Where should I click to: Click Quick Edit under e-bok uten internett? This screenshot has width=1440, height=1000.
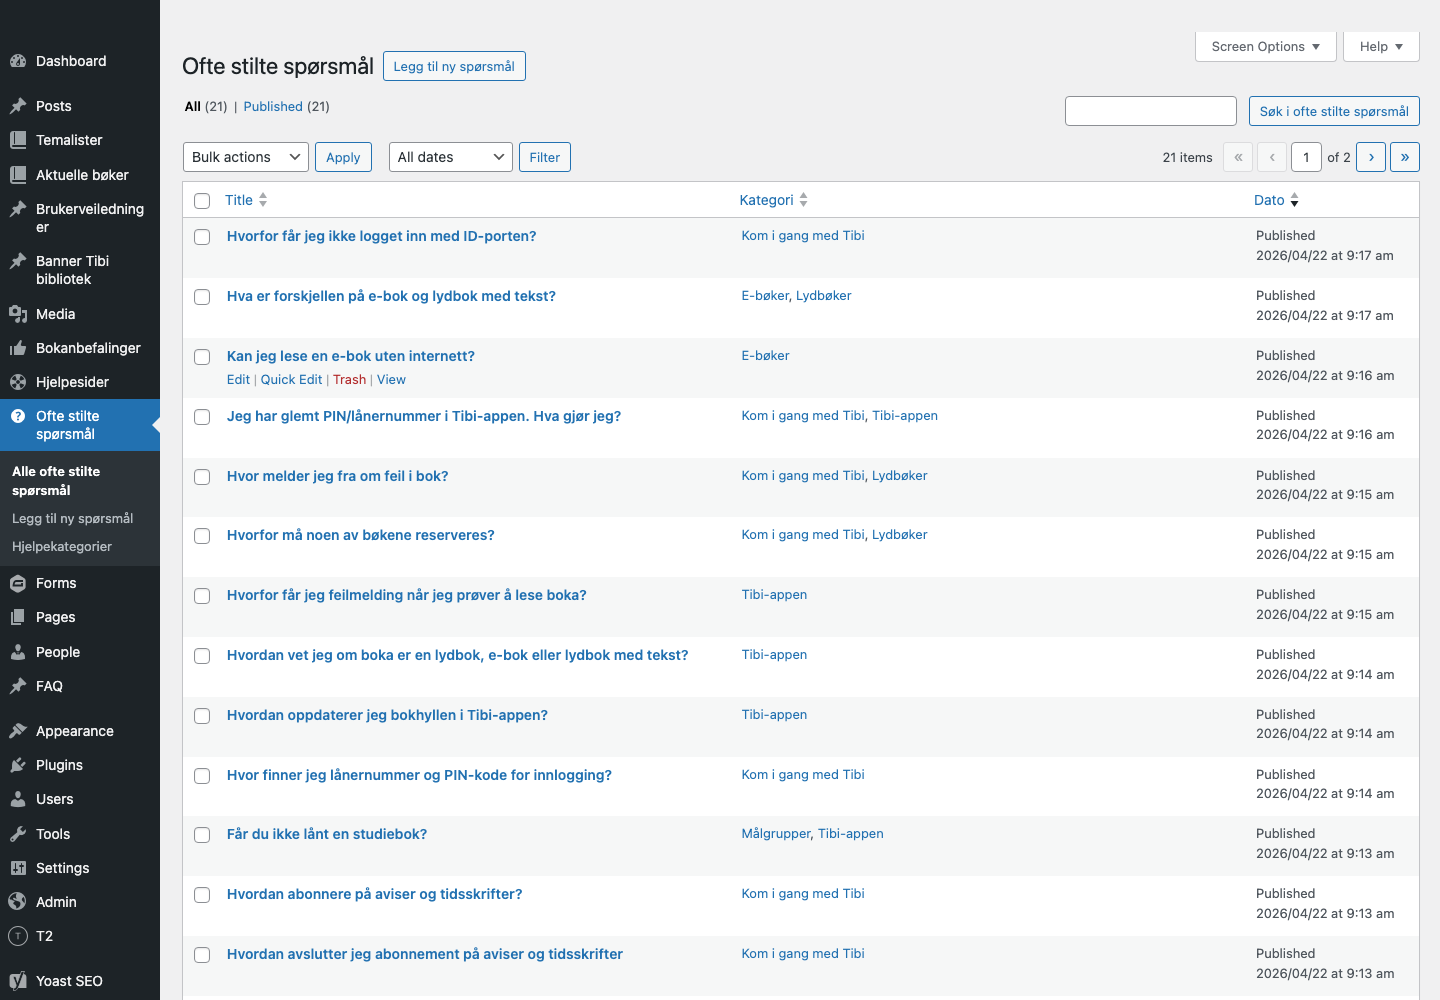click(x=291, y=379)
